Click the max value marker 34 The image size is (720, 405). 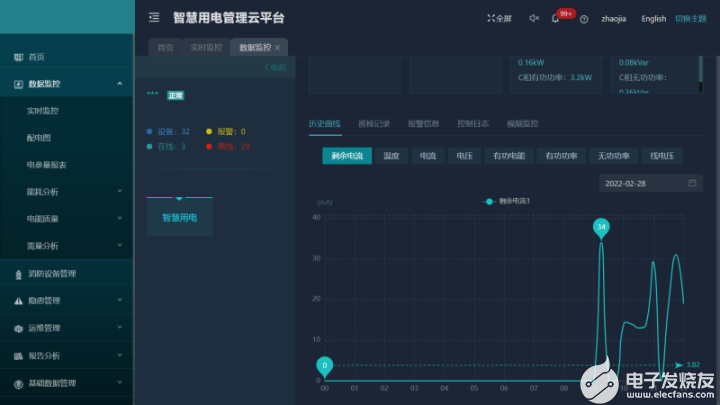[x=601, y=228]
